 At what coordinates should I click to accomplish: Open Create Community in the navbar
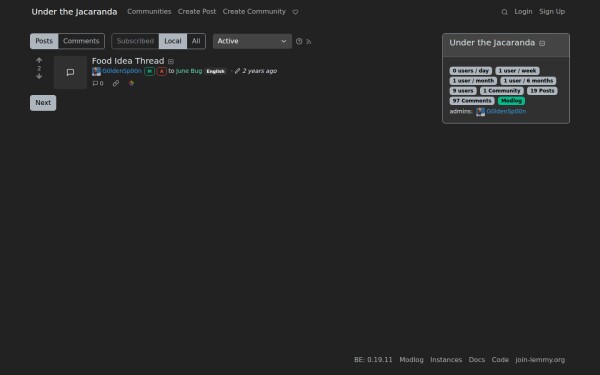(x=254, y=11)
